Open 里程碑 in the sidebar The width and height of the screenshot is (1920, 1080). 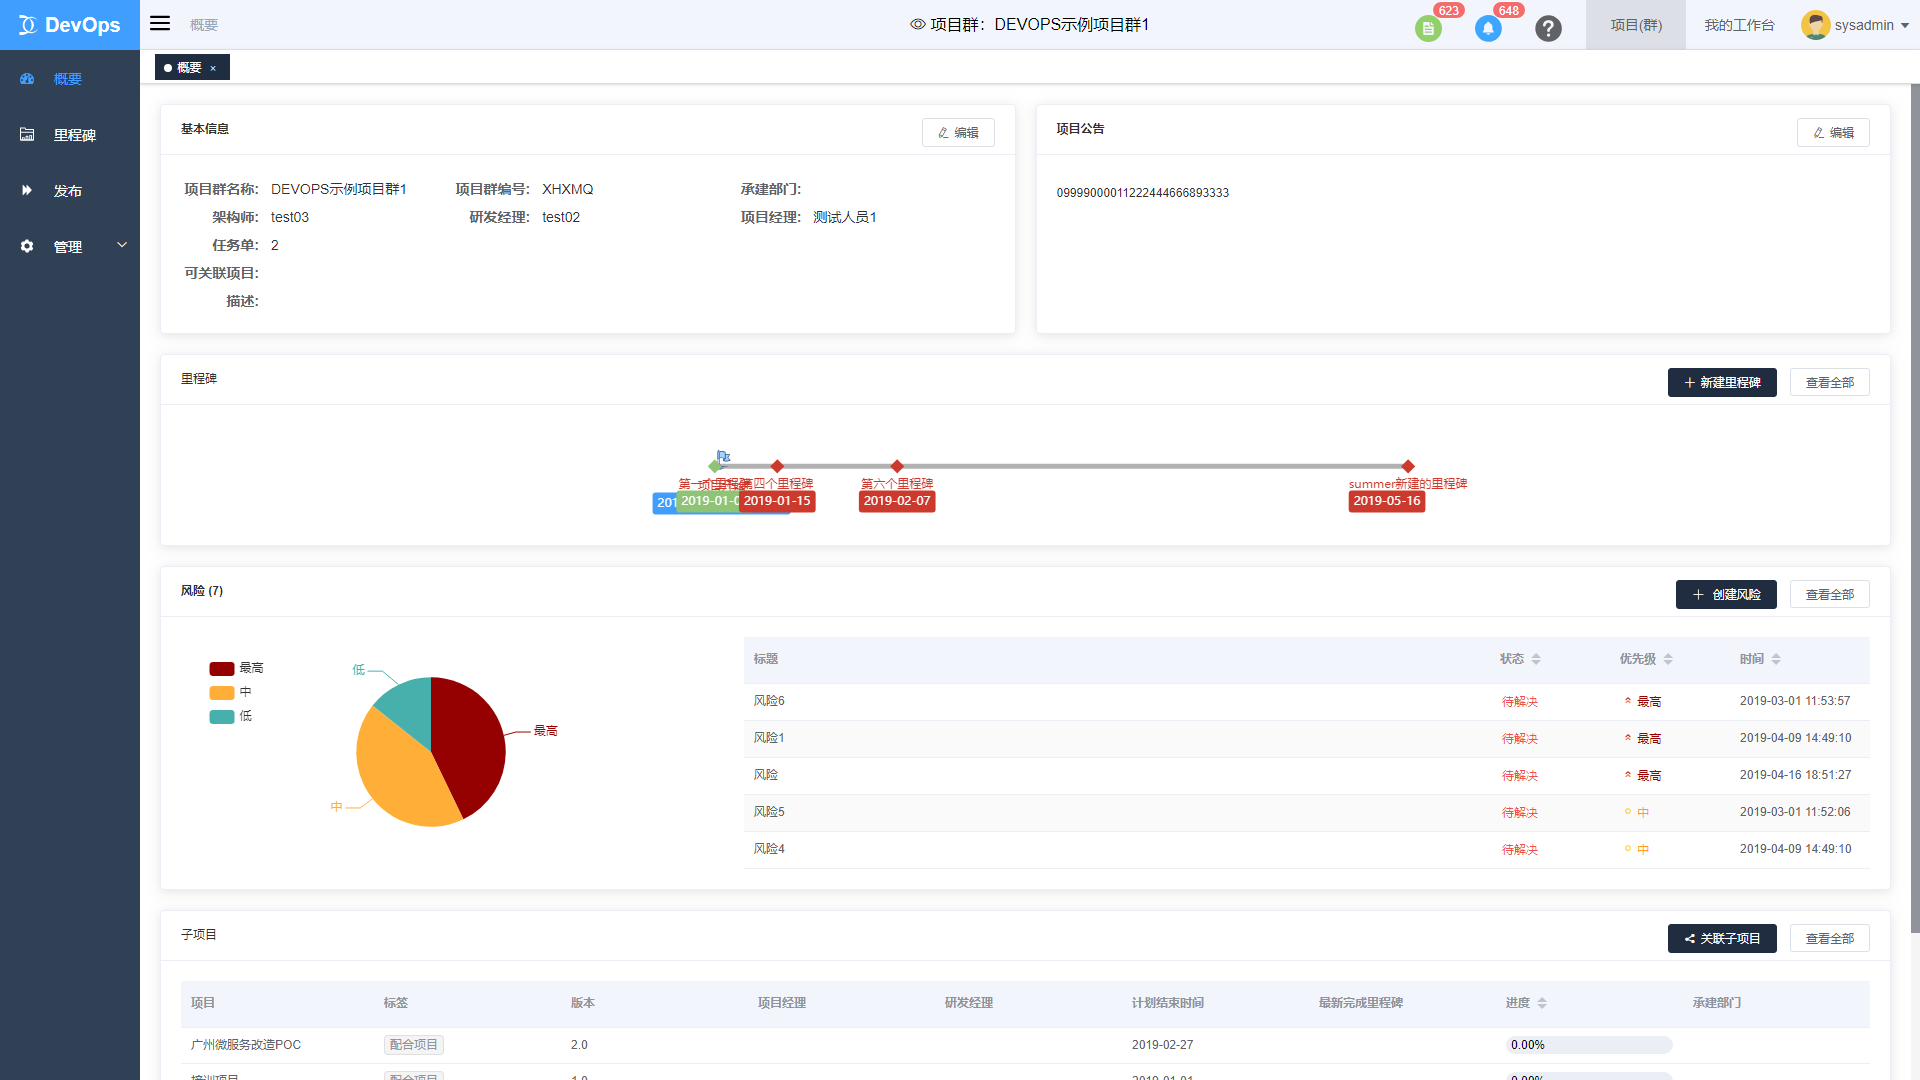70,135
